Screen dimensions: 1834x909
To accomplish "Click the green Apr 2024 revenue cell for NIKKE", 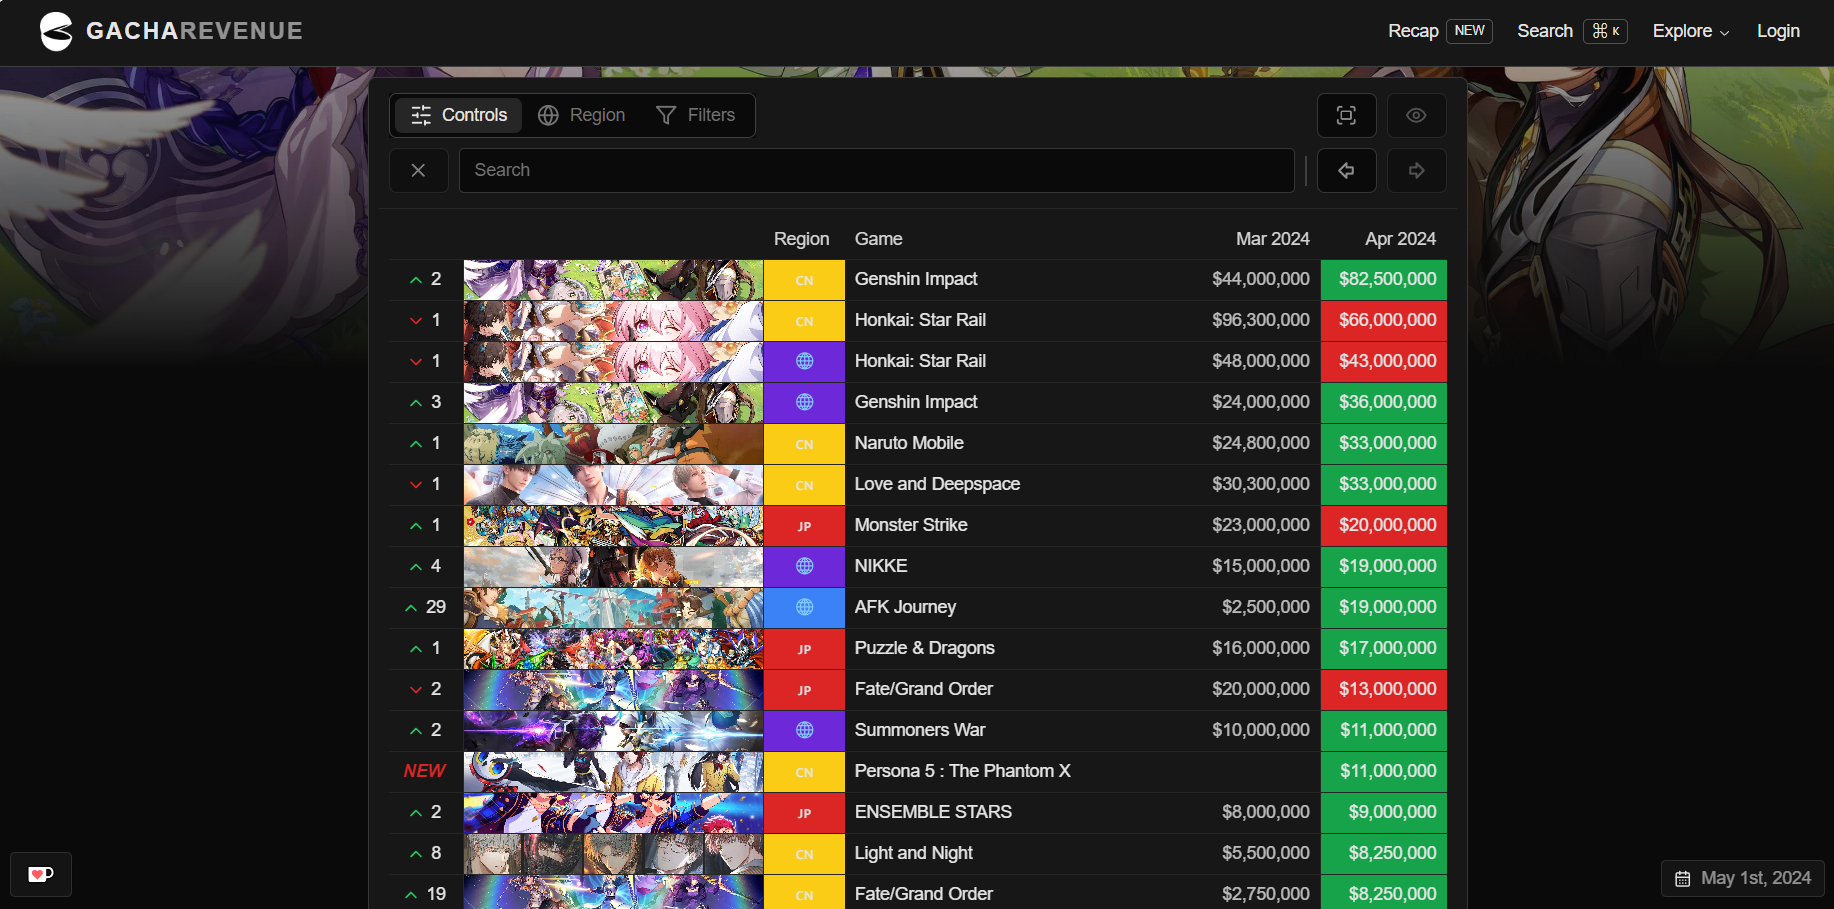I will point(1383,566).
